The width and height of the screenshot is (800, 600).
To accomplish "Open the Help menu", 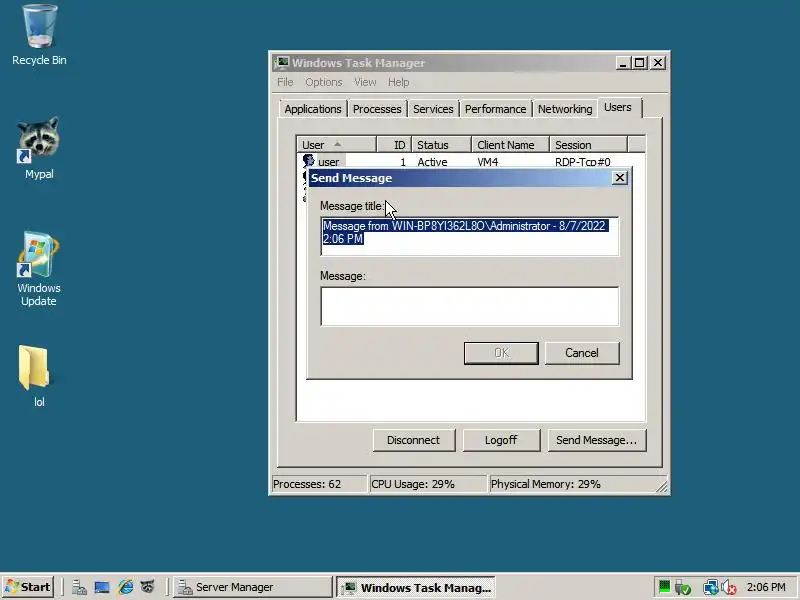I will [398, 82].
